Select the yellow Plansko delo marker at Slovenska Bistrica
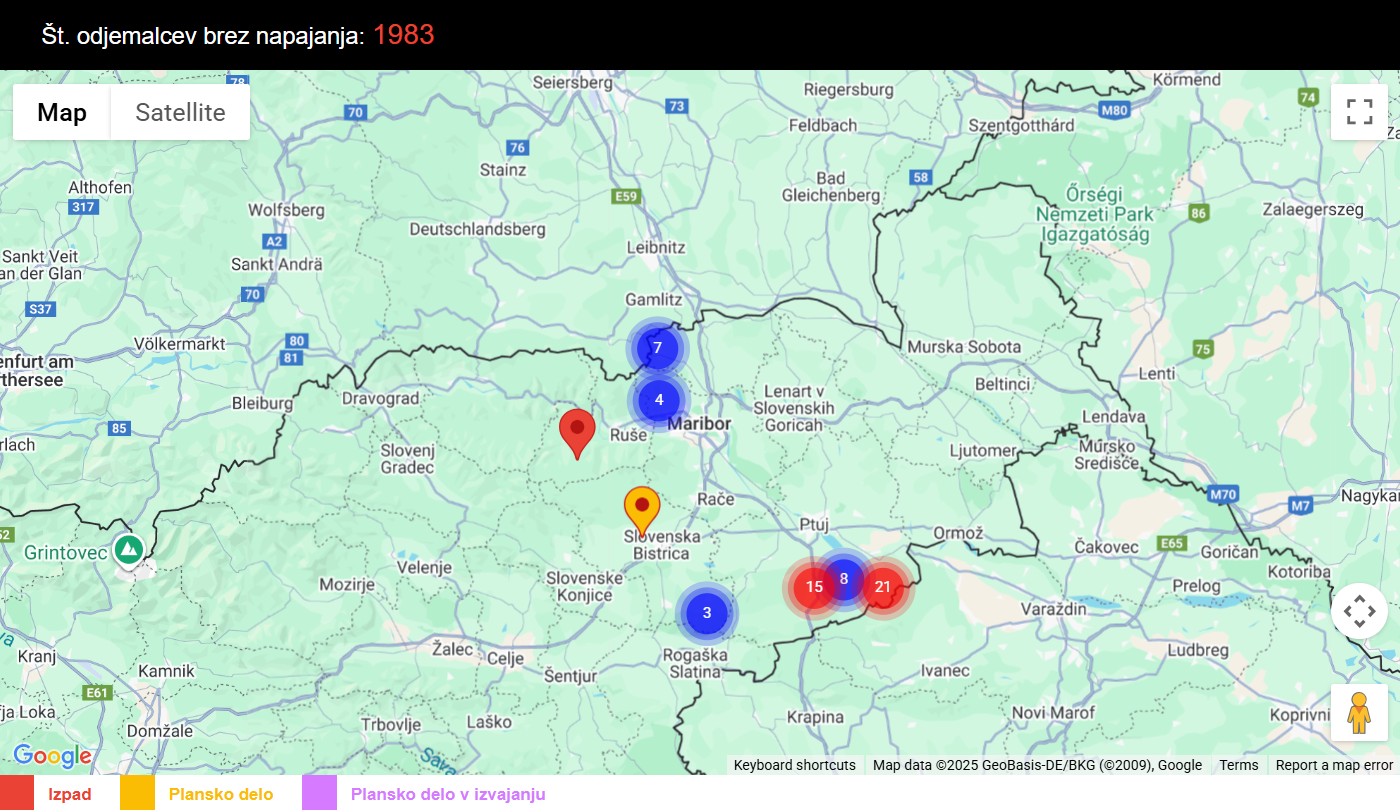Image resolution: width=1400 pixels, height=812 pixels. [642, 510]
